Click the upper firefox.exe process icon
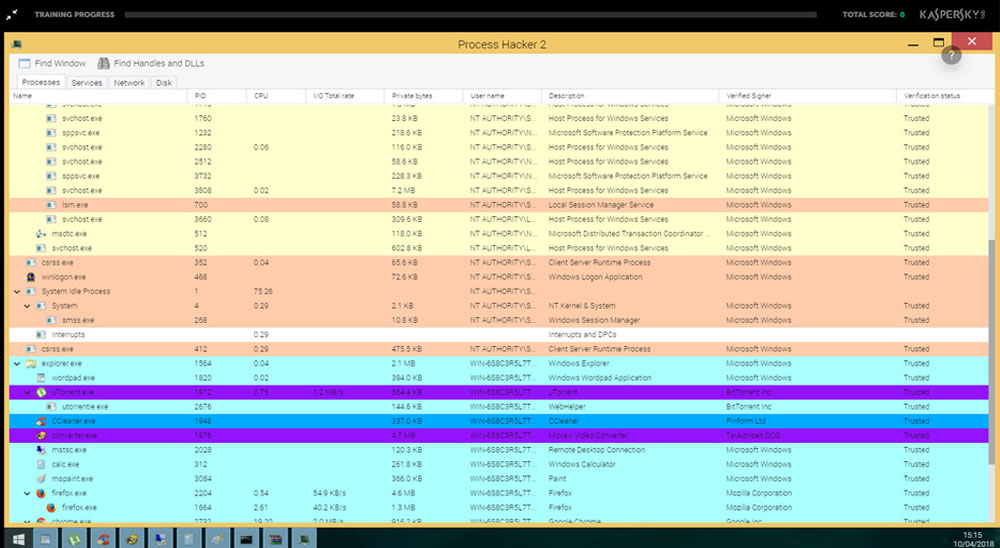This screenshot has height=548, width=1000. [x=41, y=493]
